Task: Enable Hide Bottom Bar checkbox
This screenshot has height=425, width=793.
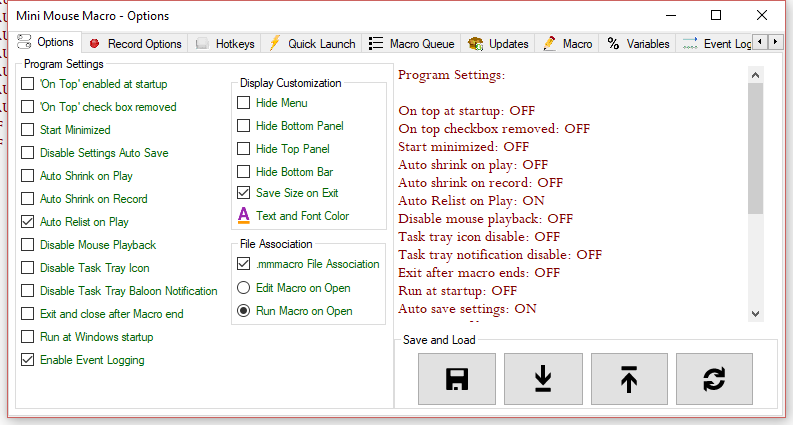Action: [243, 172]
